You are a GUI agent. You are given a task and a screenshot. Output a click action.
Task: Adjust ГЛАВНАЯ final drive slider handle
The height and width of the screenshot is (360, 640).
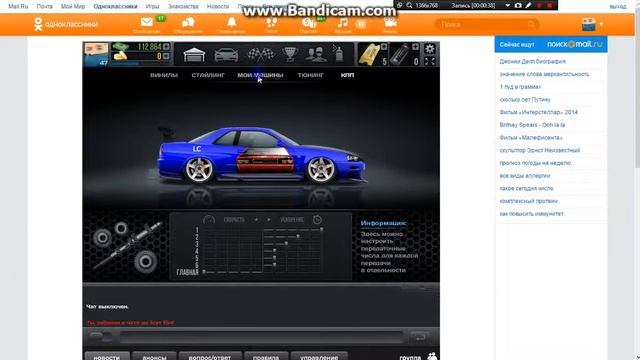pos(204,272)
